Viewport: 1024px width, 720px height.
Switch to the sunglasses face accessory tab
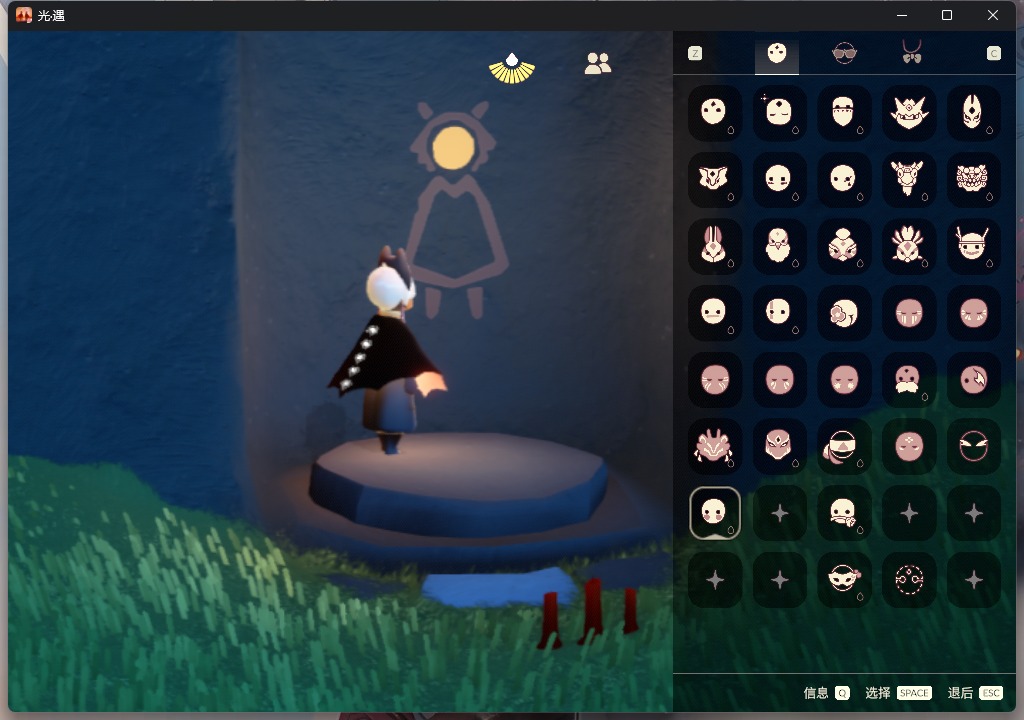844,54
